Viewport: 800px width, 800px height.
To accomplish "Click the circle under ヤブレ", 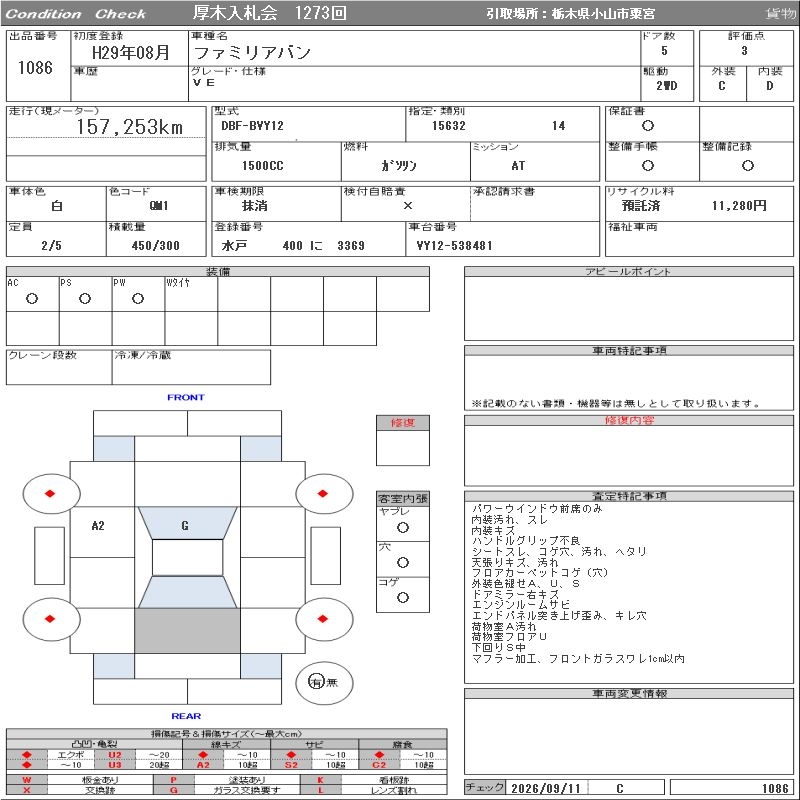I will point(403,528).
